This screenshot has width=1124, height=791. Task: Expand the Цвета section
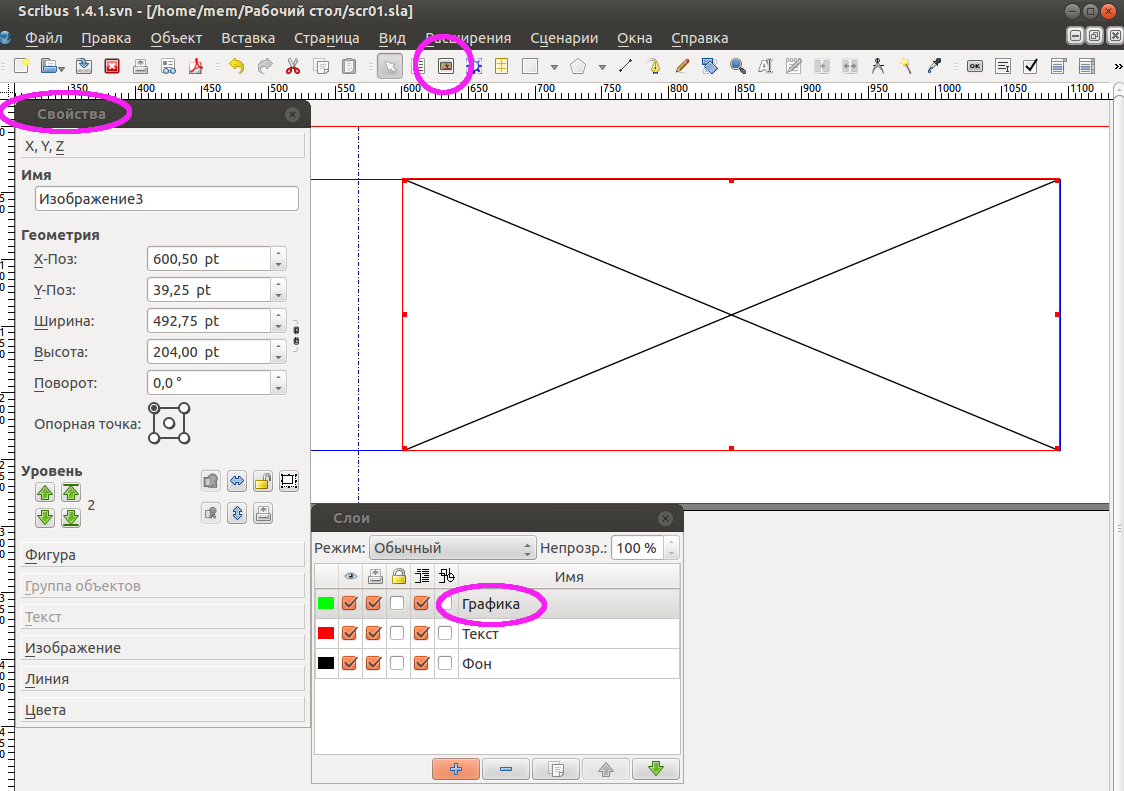tap(163, 710)
